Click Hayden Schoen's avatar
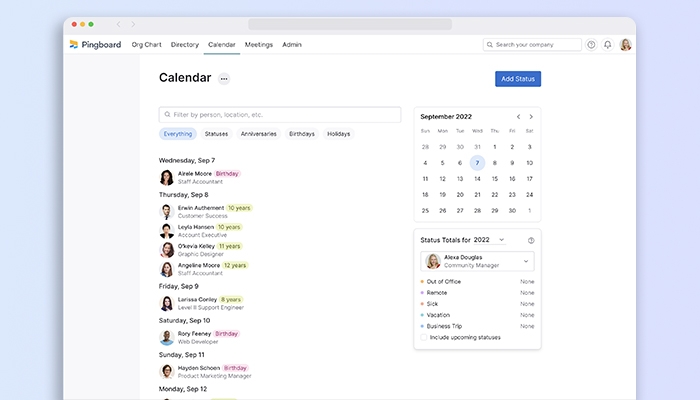 pos(167,371)
